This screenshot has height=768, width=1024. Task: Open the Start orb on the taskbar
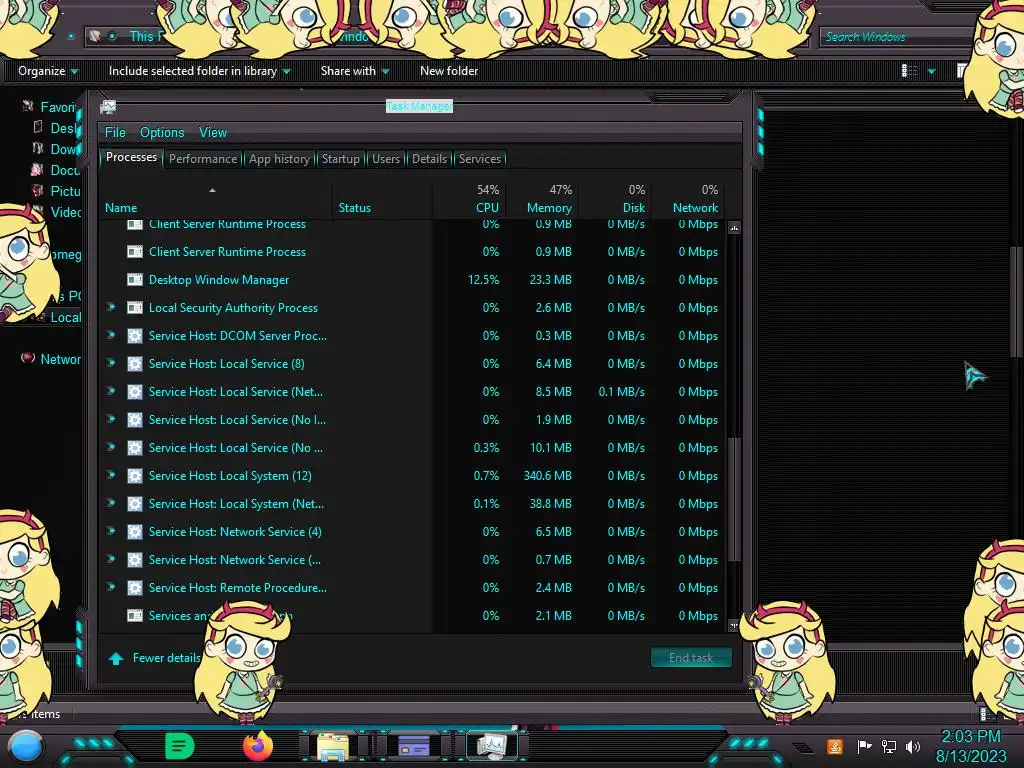point(25,746)
